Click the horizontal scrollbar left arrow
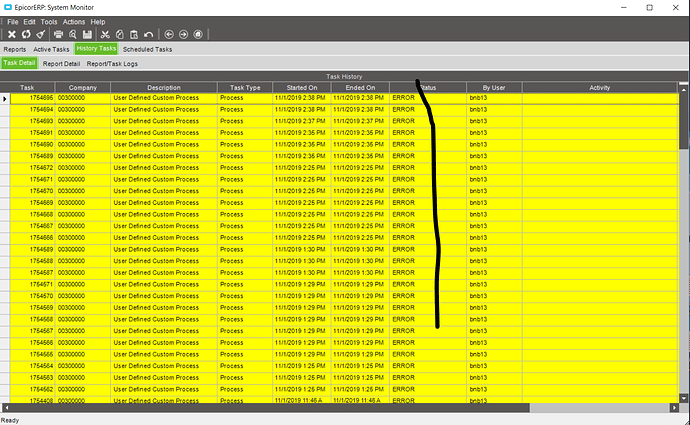 click(x=6, y=408)
